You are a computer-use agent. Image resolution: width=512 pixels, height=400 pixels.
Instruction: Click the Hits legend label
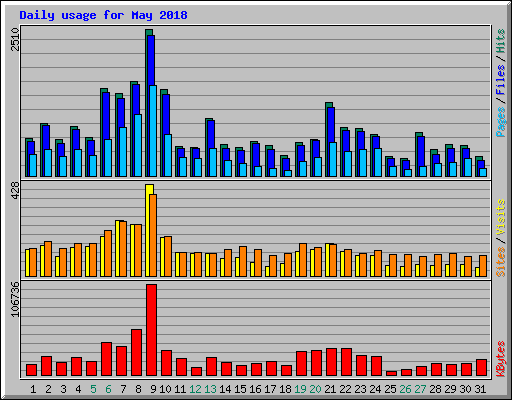pos(501,41)
